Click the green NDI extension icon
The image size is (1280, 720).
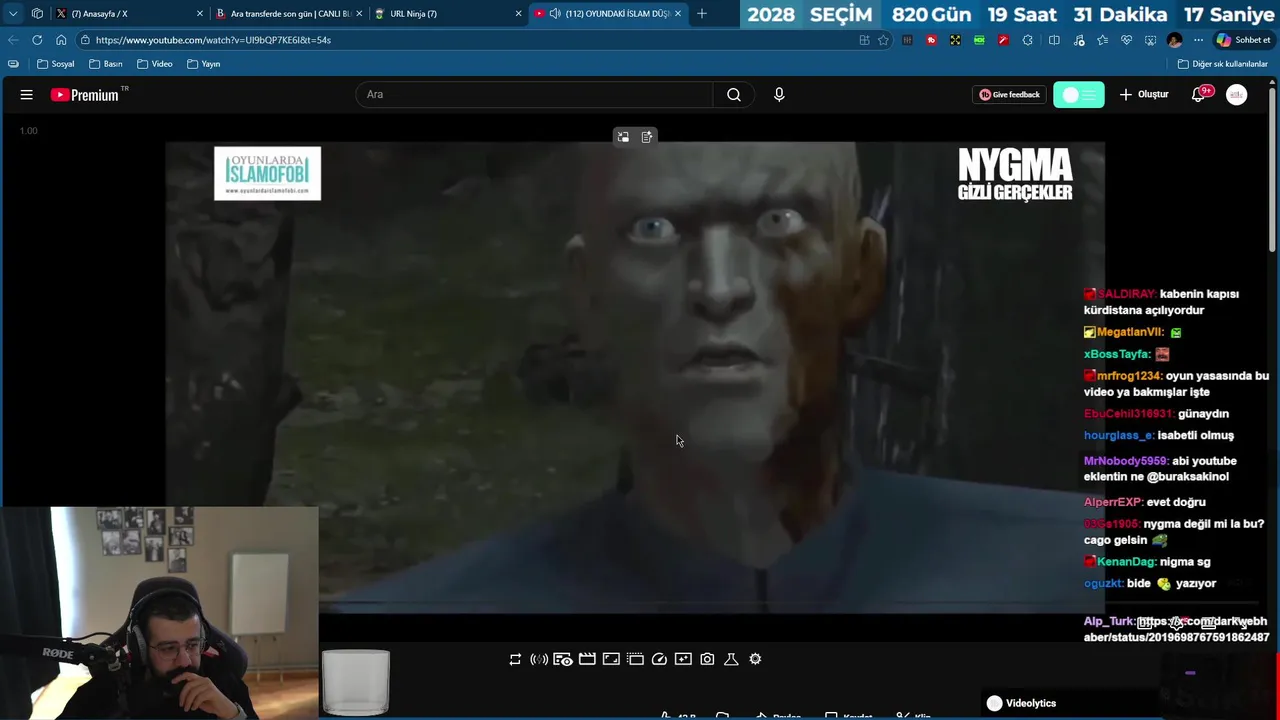point(979,40)
